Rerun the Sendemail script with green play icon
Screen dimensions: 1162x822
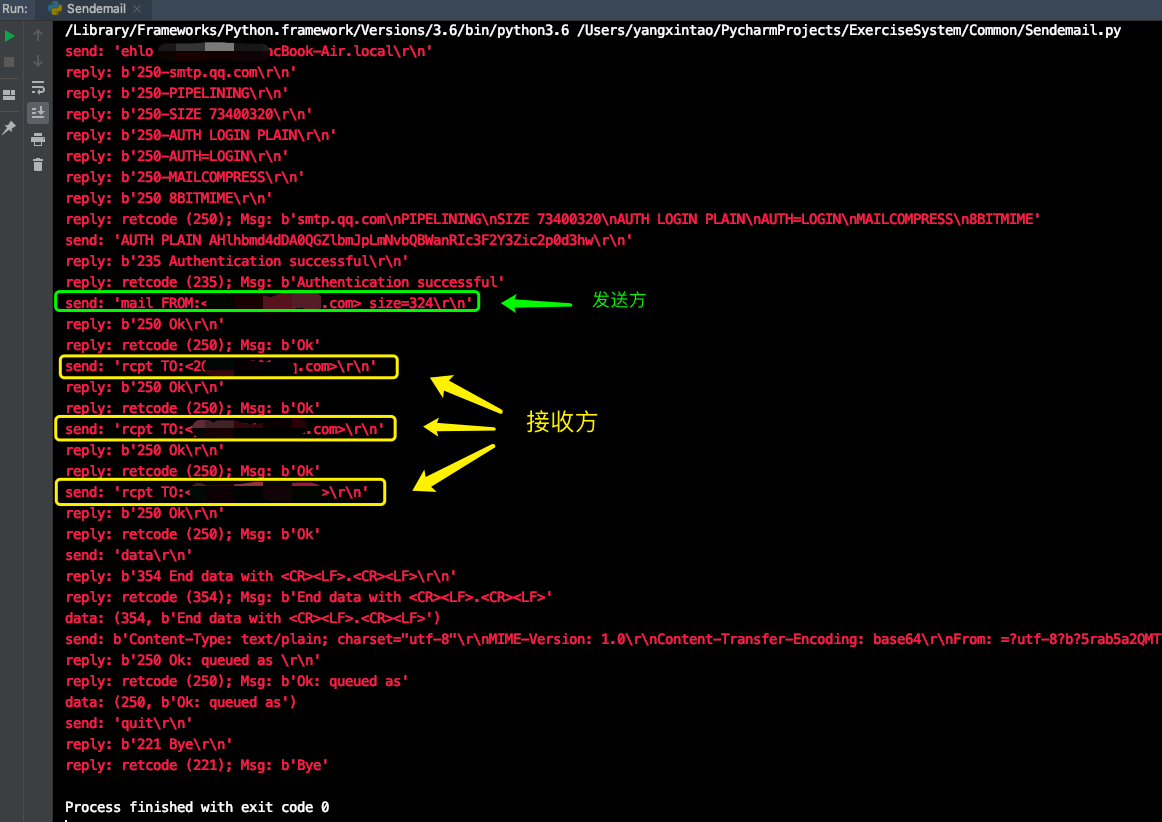(9, 36)
